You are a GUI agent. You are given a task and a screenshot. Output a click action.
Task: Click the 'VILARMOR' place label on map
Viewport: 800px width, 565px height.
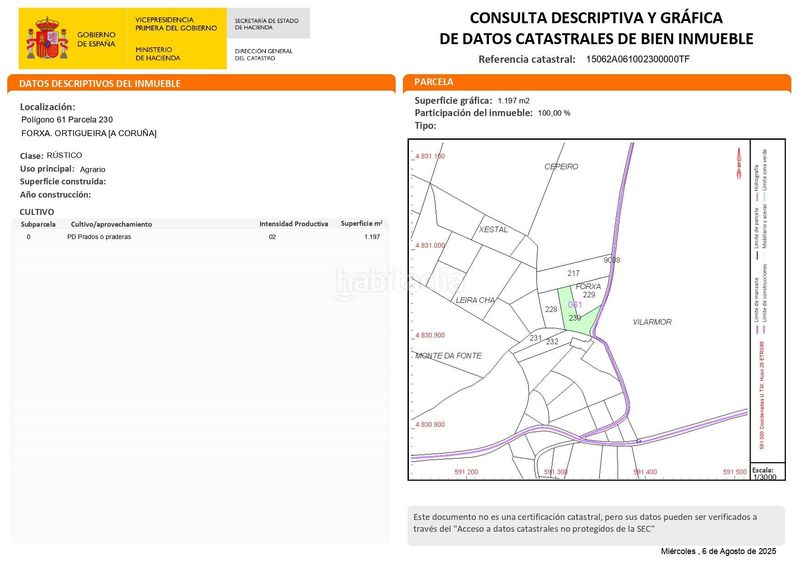[x=652, y=322]
